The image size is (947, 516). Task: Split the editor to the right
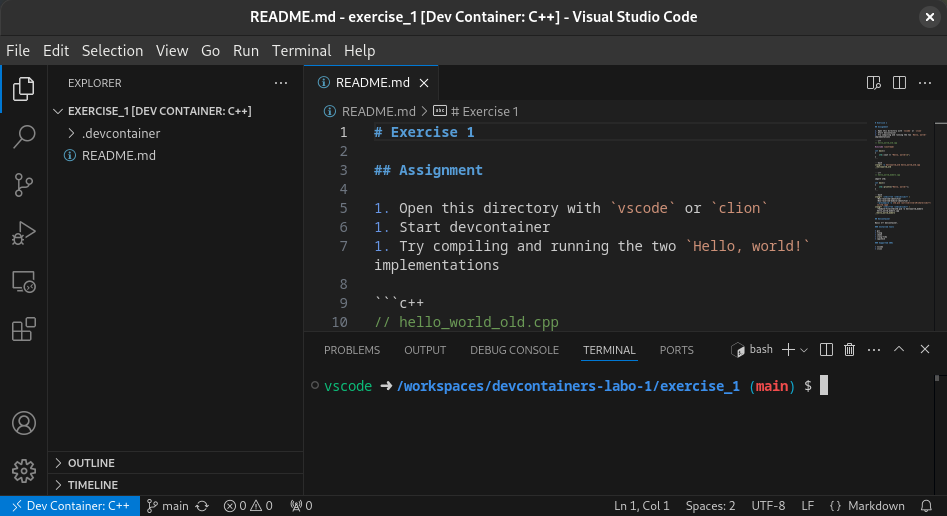pos(899,83)
